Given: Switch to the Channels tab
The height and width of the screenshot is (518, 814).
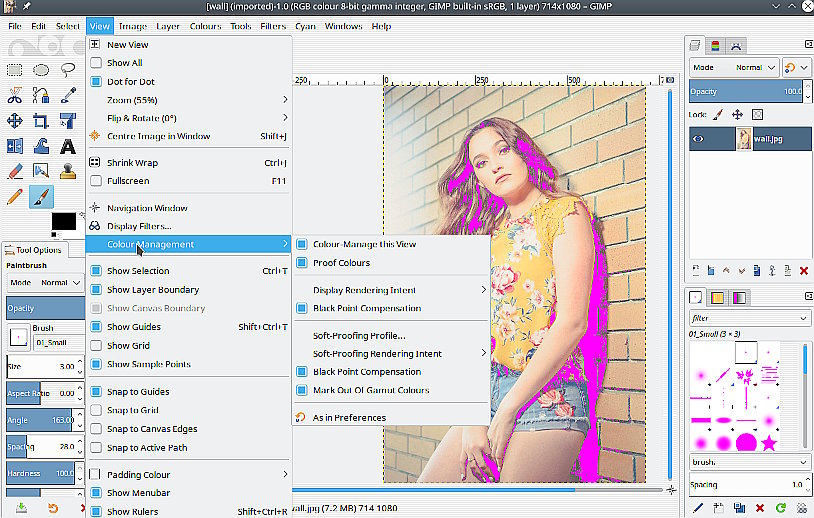Looking at the screenshot, I should click(716, 46).
